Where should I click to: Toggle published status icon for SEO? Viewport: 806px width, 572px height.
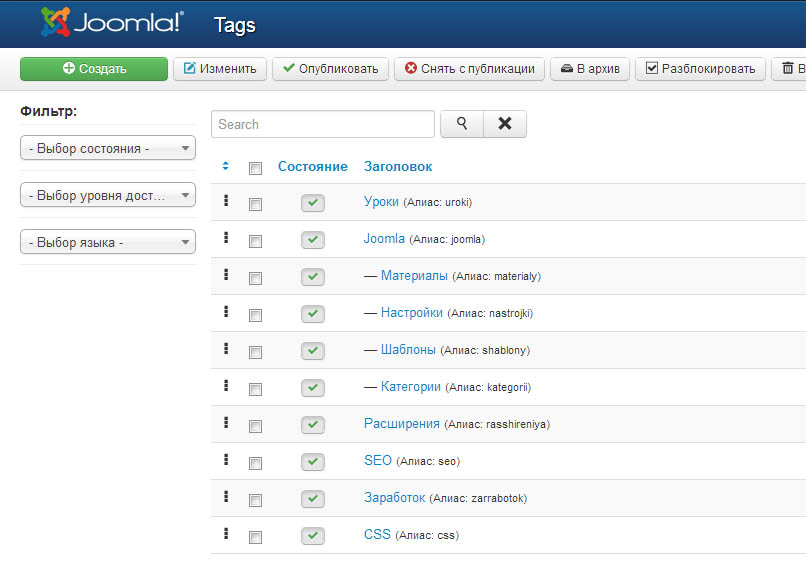click(x=313, y=462)
